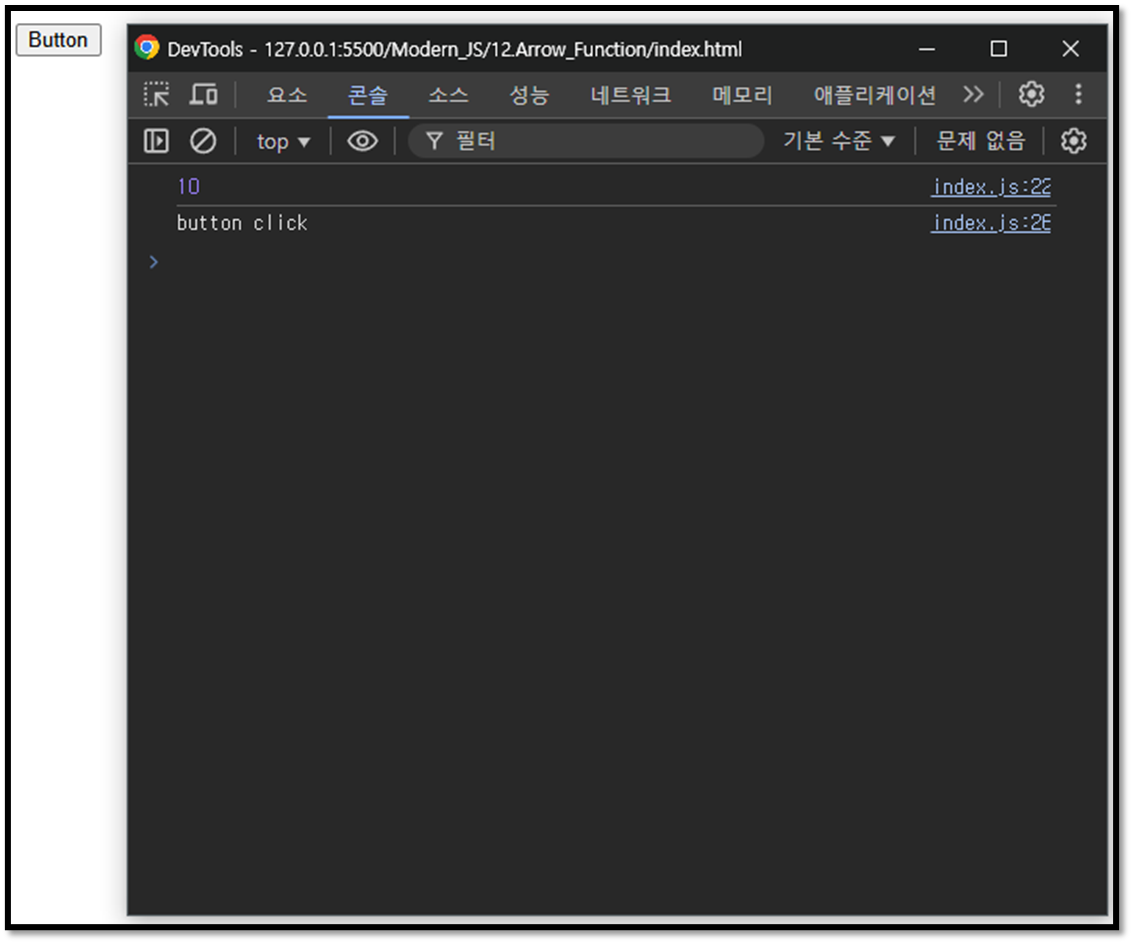The width and height of the screenshot is (1132, 943).
Task: Close the DevTools window
Action: coord(1071,48)
